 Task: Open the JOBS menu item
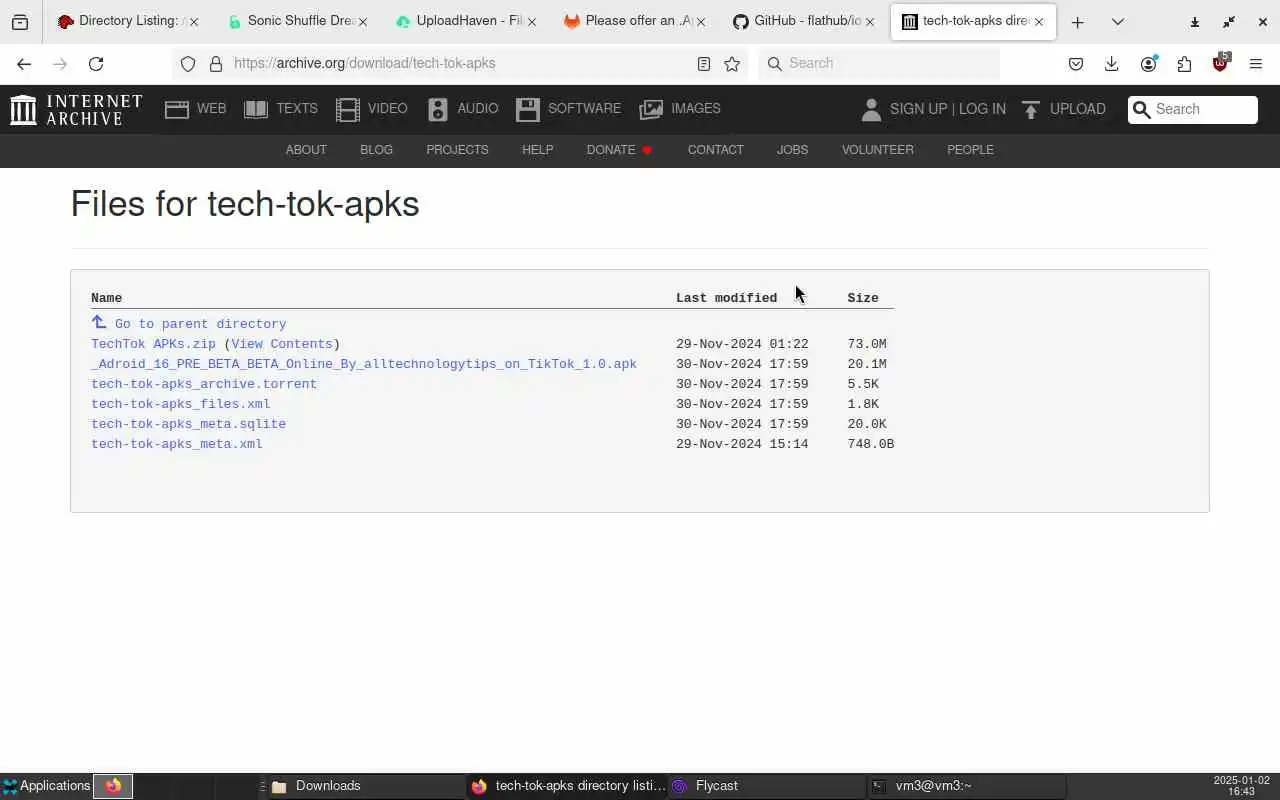[x=792, y=150]
